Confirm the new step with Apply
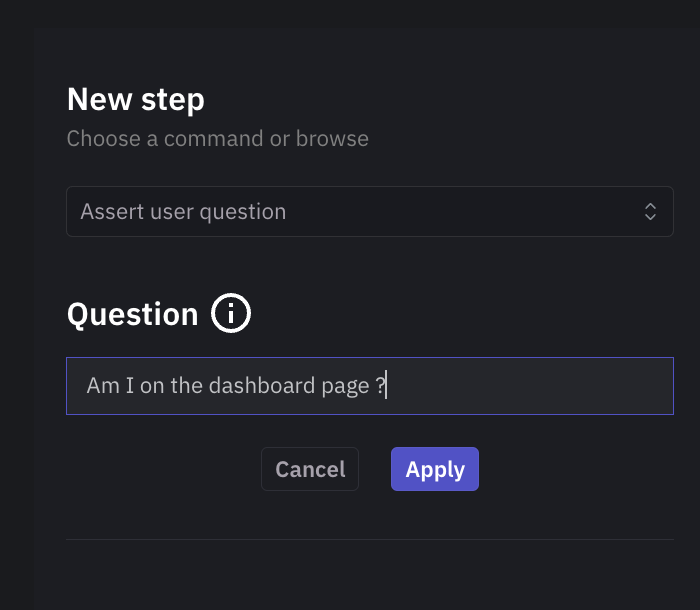This screenshot has width=700, height=610. tap(434, 469)
